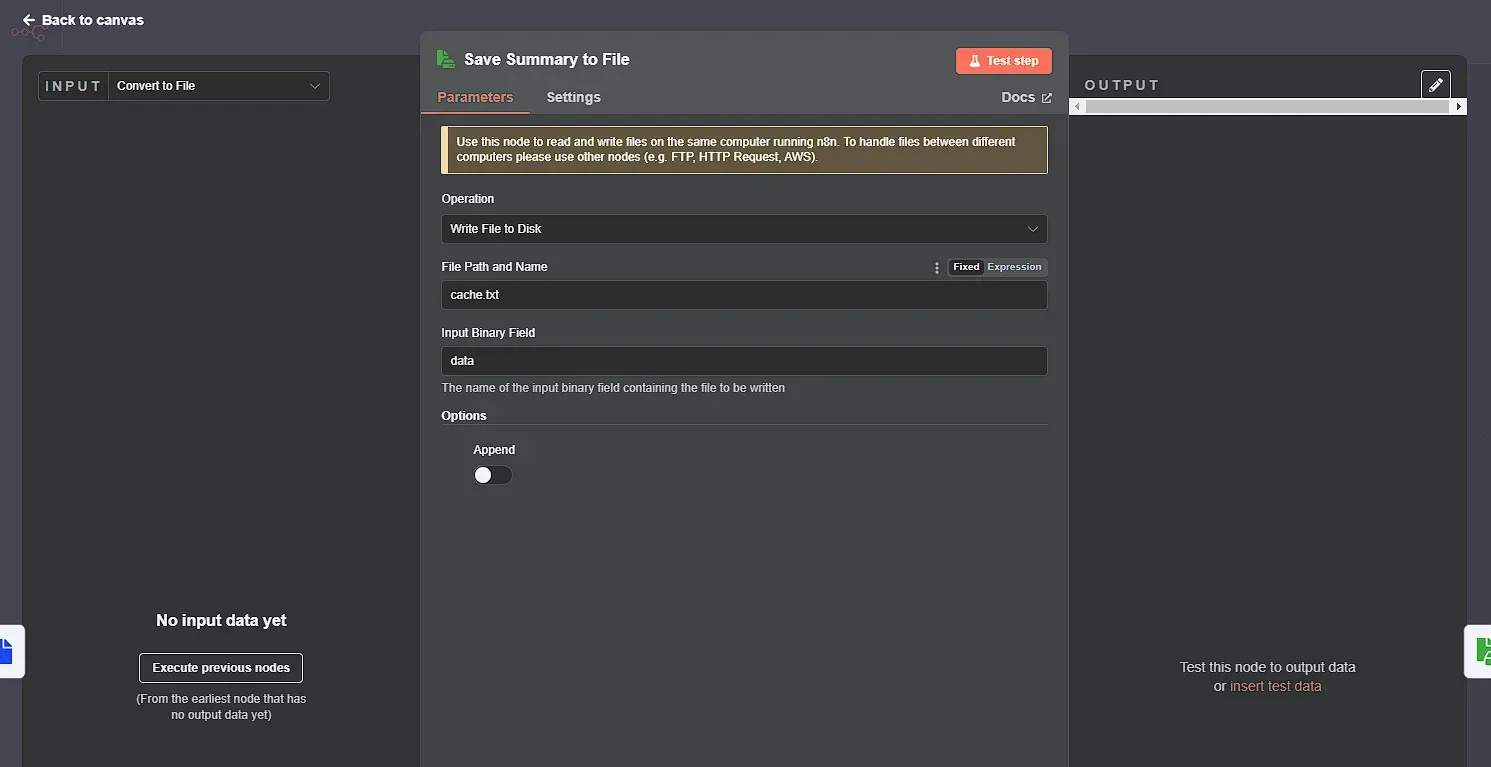Enable the Append option
The image size is (1491, 767).
(492, 475)
